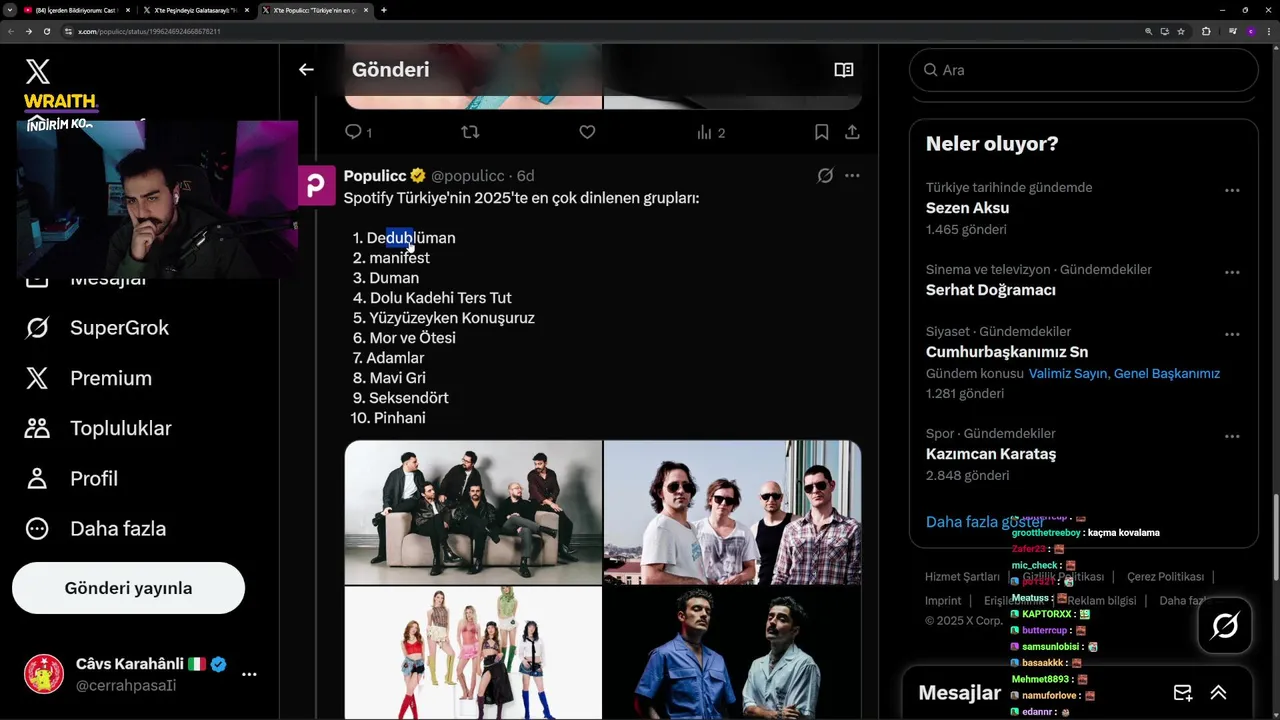Open Populicc's profile avatar

click(316, 185)
